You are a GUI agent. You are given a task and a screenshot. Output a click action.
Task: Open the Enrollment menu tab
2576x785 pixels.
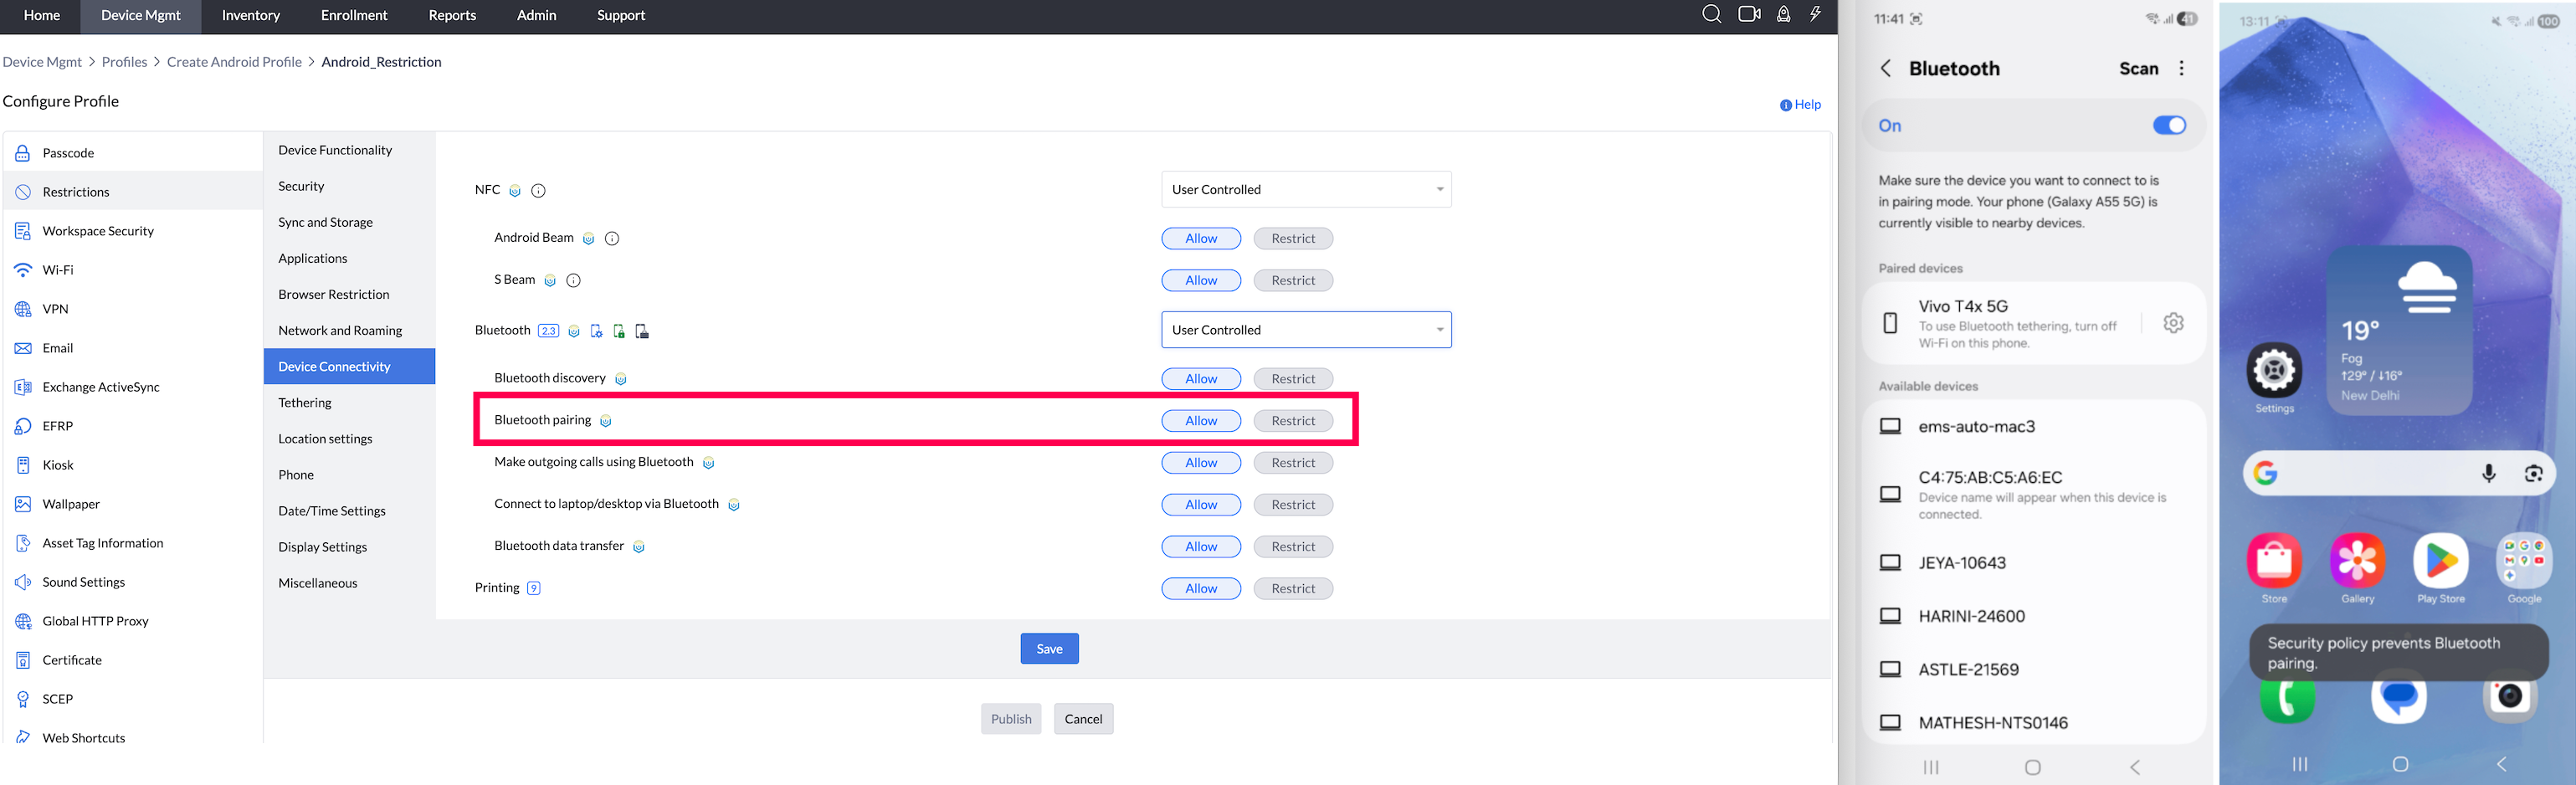354,15
